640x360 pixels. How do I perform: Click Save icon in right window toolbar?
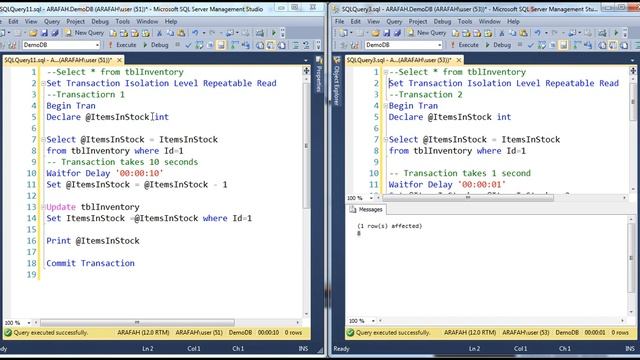click(x=387, y=33)
